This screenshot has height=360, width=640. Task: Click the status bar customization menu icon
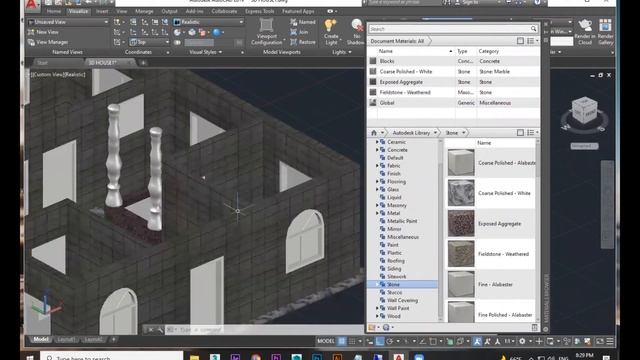click(609, 341)
